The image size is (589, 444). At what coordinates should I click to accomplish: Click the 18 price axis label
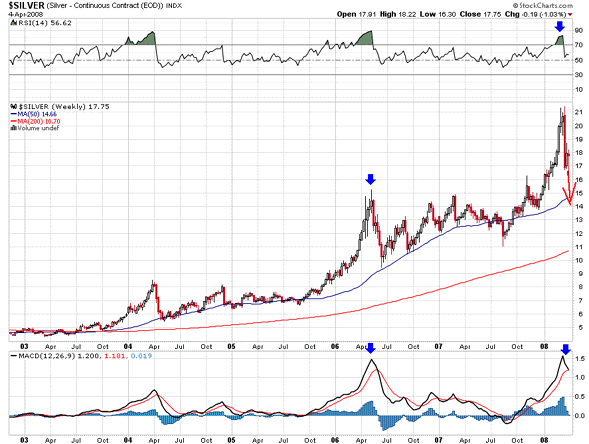click(579, 153)
